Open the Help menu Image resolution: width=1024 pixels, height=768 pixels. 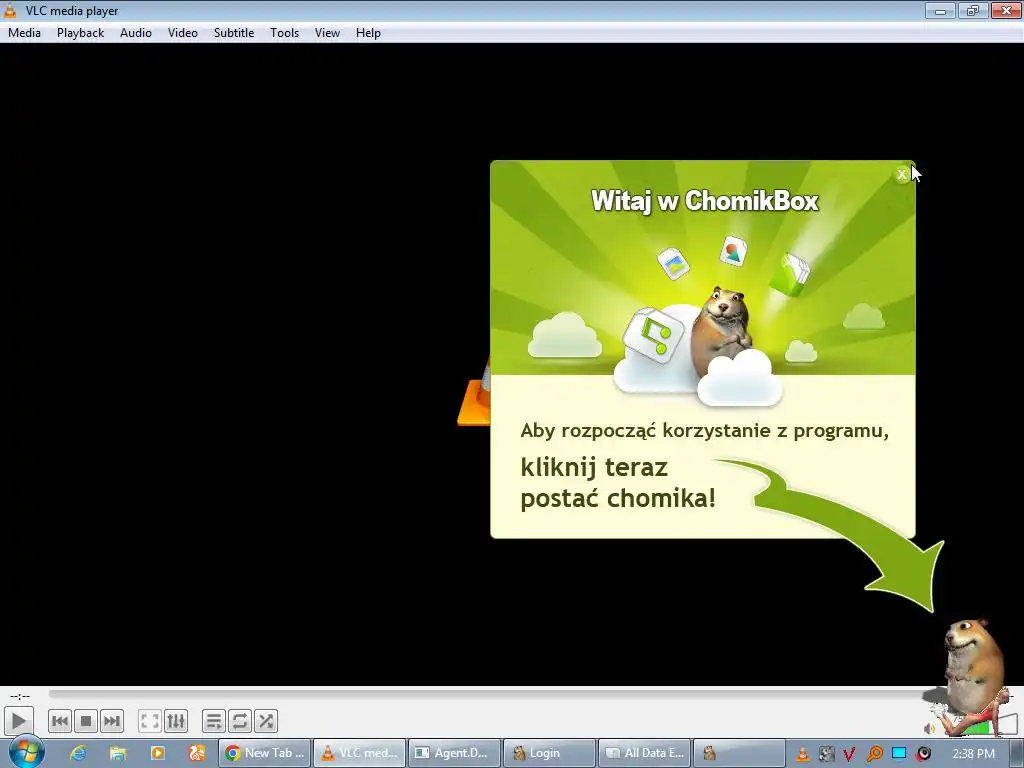pyautogui.click(x=368, y=33)
